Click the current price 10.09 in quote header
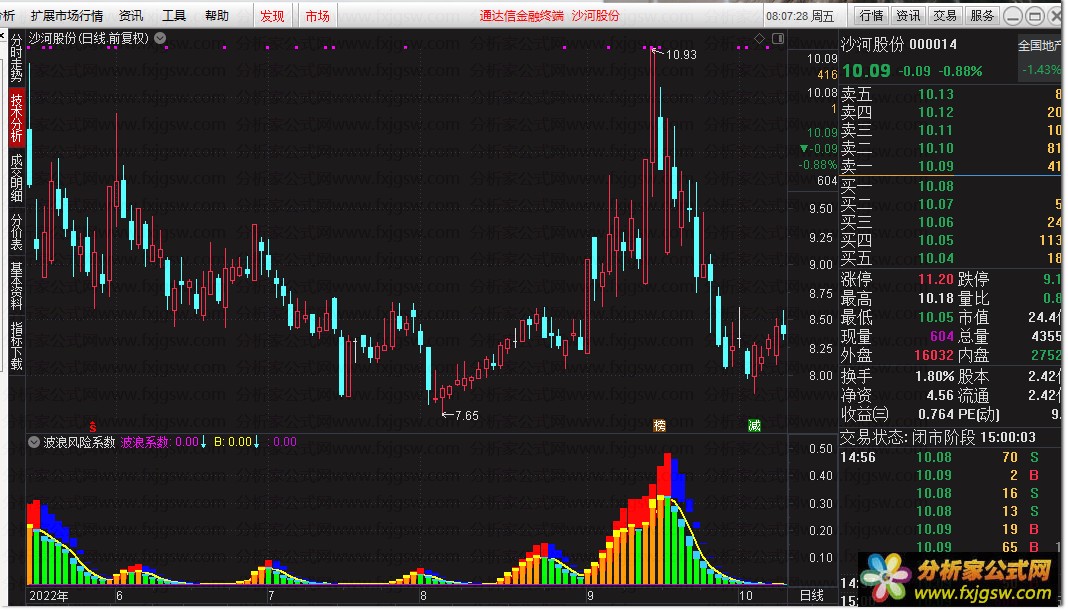This screenshot has width=1068, height=610. click(866, 71)
